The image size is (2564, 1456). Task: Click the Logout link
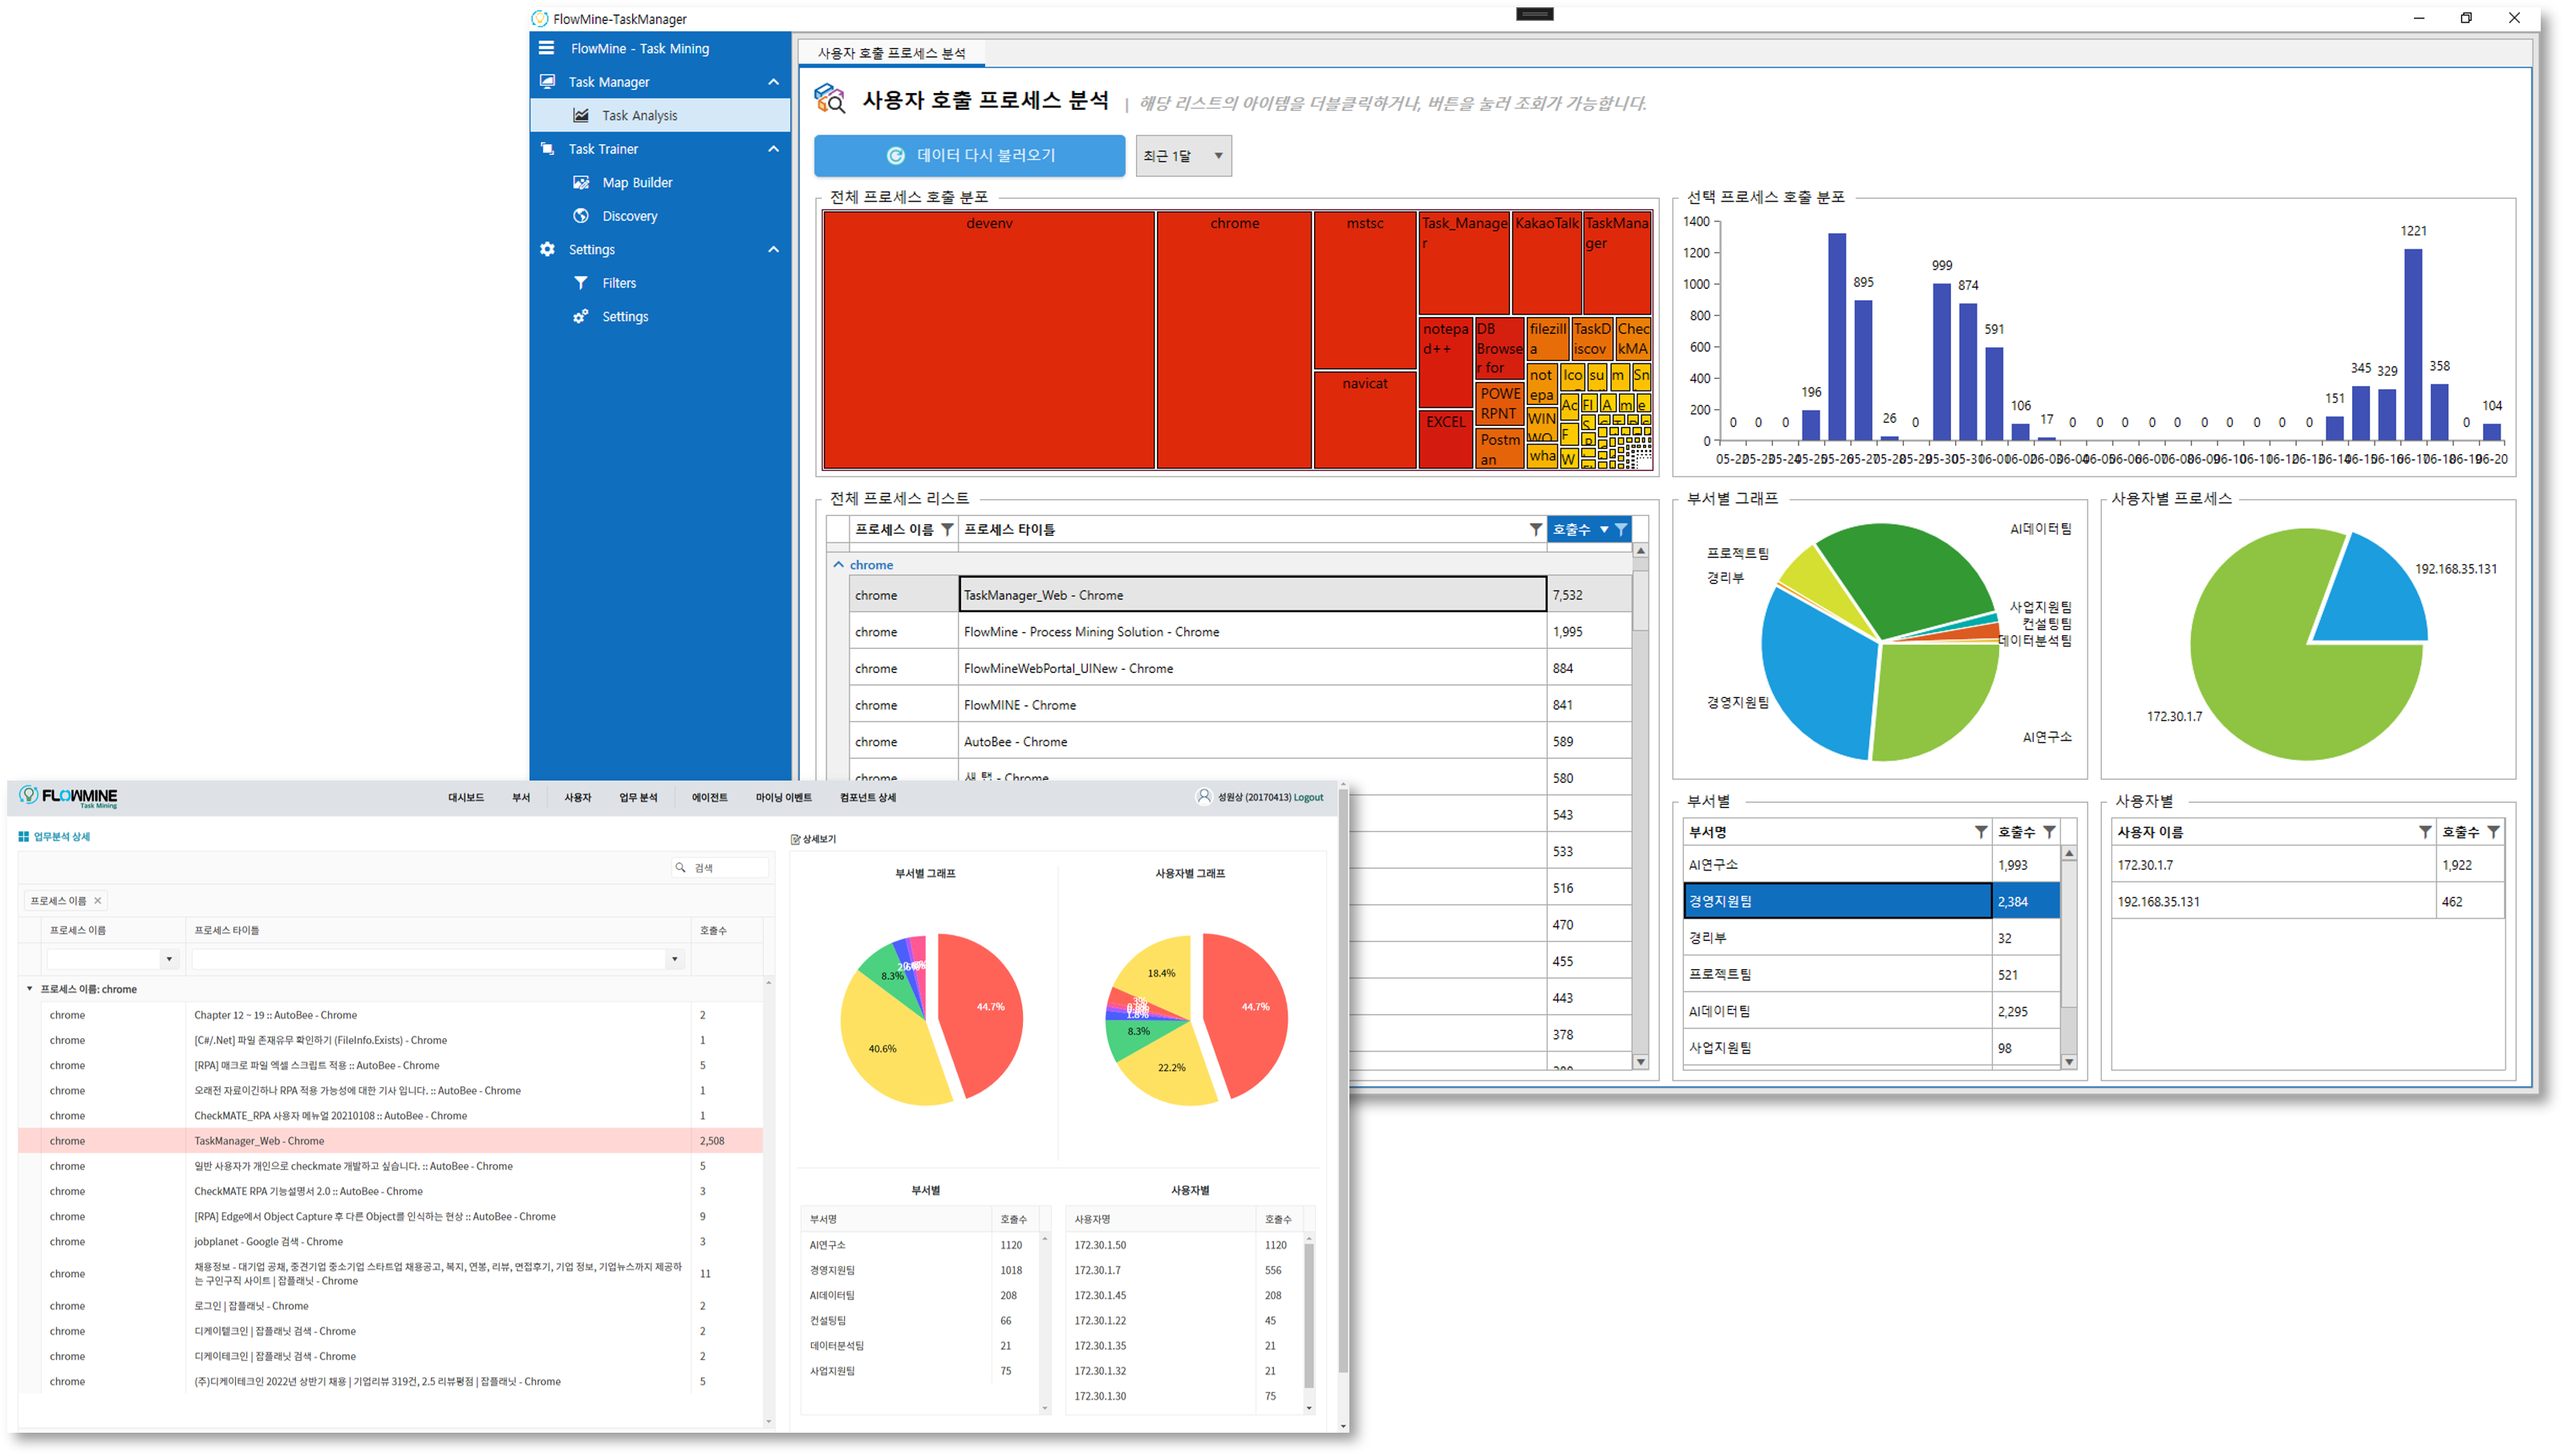point(1308,797)
